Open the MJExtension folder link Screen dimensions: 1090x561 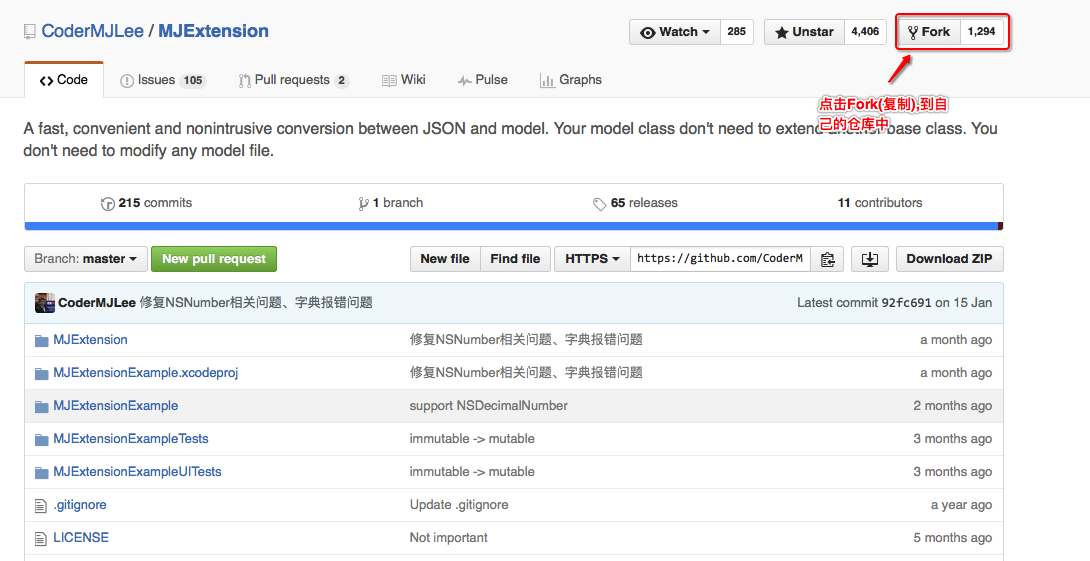click(x=90, y=340)
